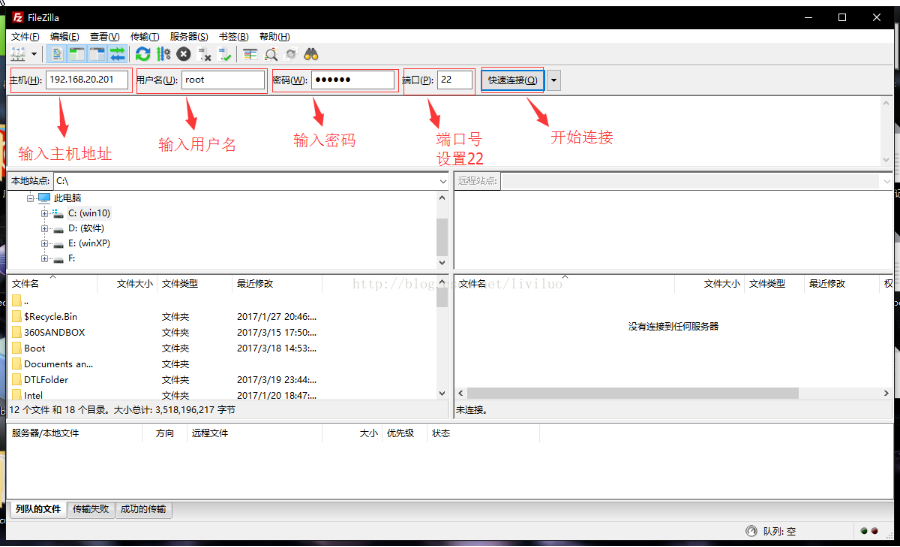Toggle the remote directory tree view

click(98, 55)
